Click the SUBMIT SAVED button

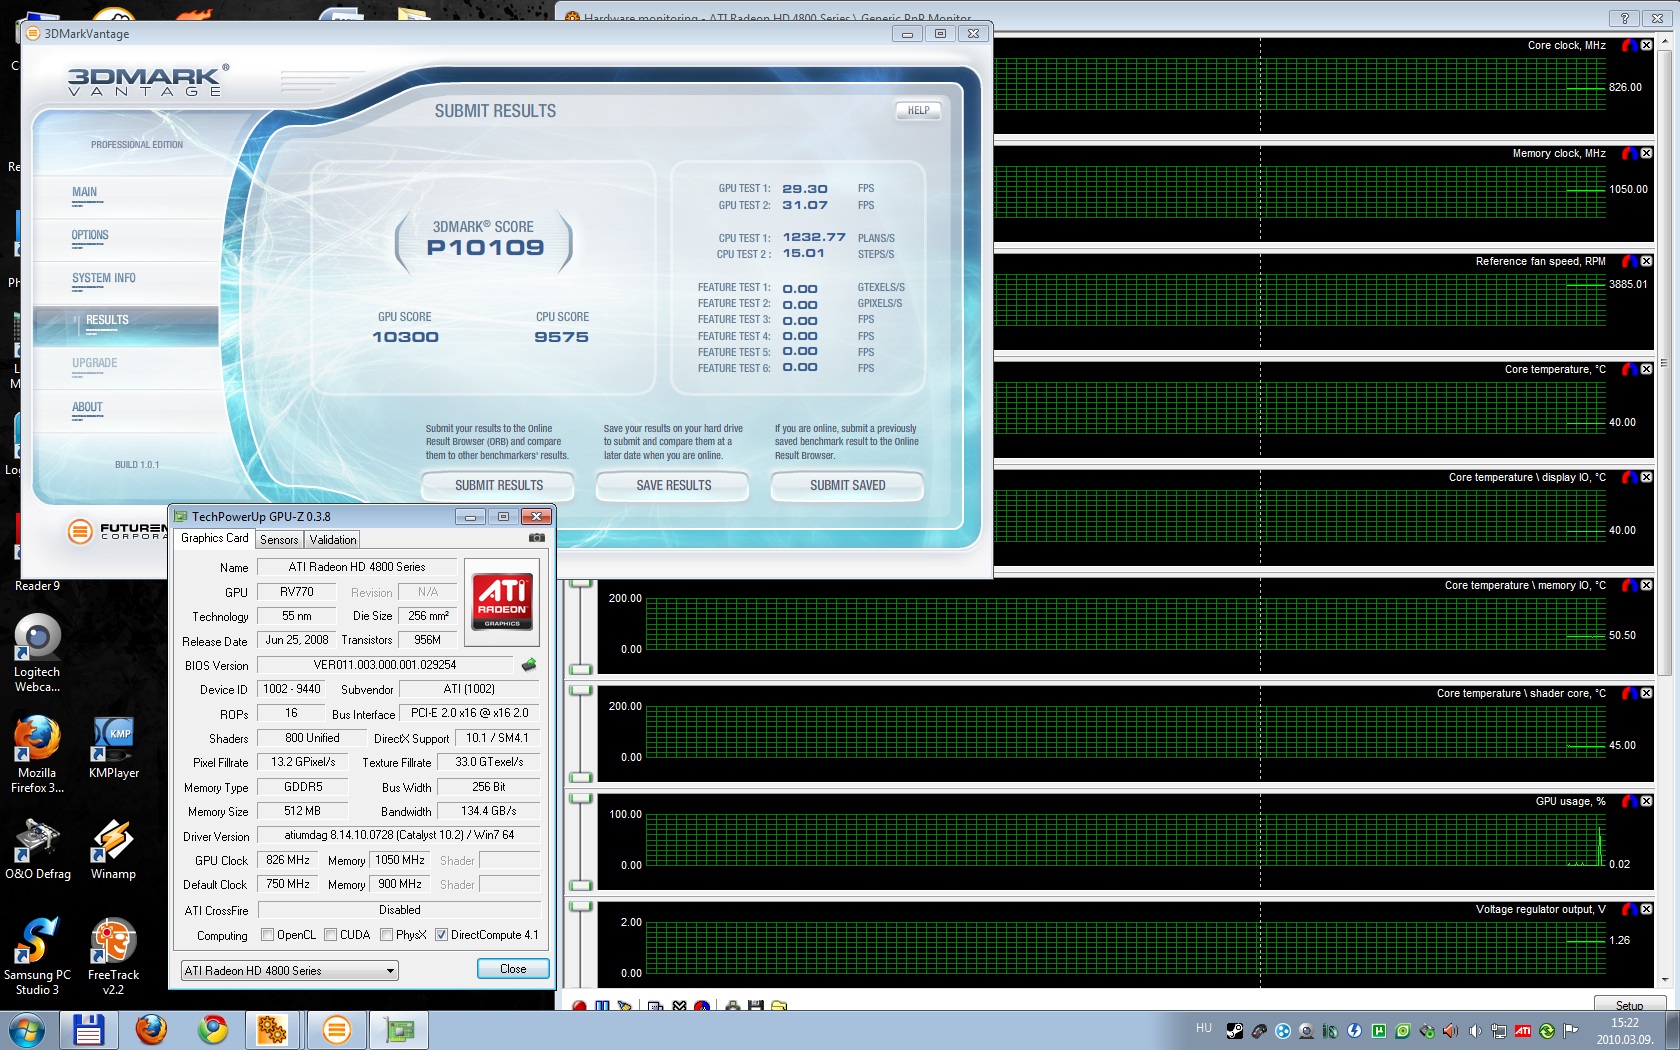pyautogui.click(x=847, y=486)
